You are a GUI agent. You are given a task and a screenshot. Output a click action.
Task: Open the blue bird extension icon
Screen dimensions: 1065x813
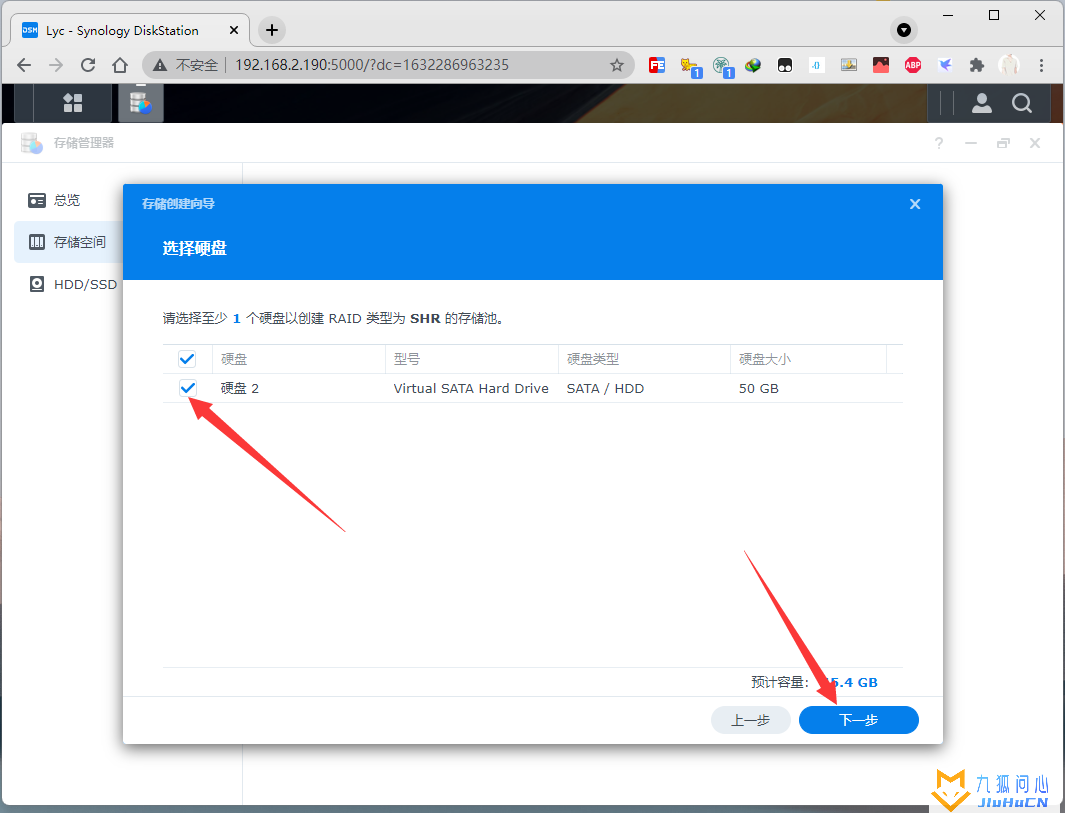(945, 65)
